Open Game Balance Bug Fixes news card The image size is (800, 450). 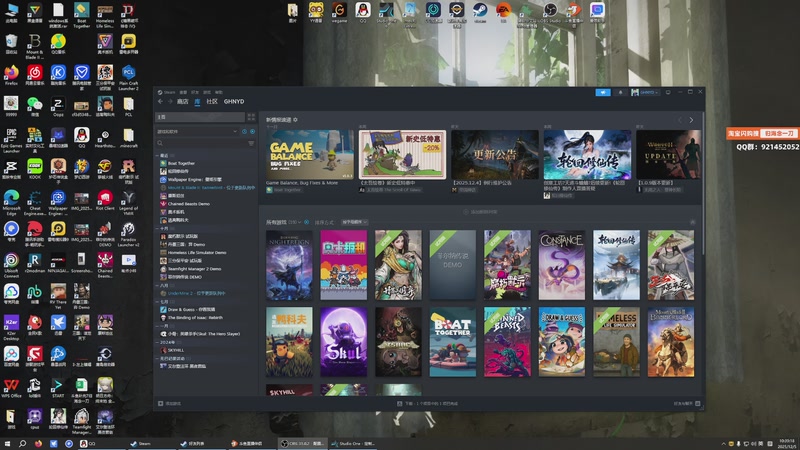[309, 155]
